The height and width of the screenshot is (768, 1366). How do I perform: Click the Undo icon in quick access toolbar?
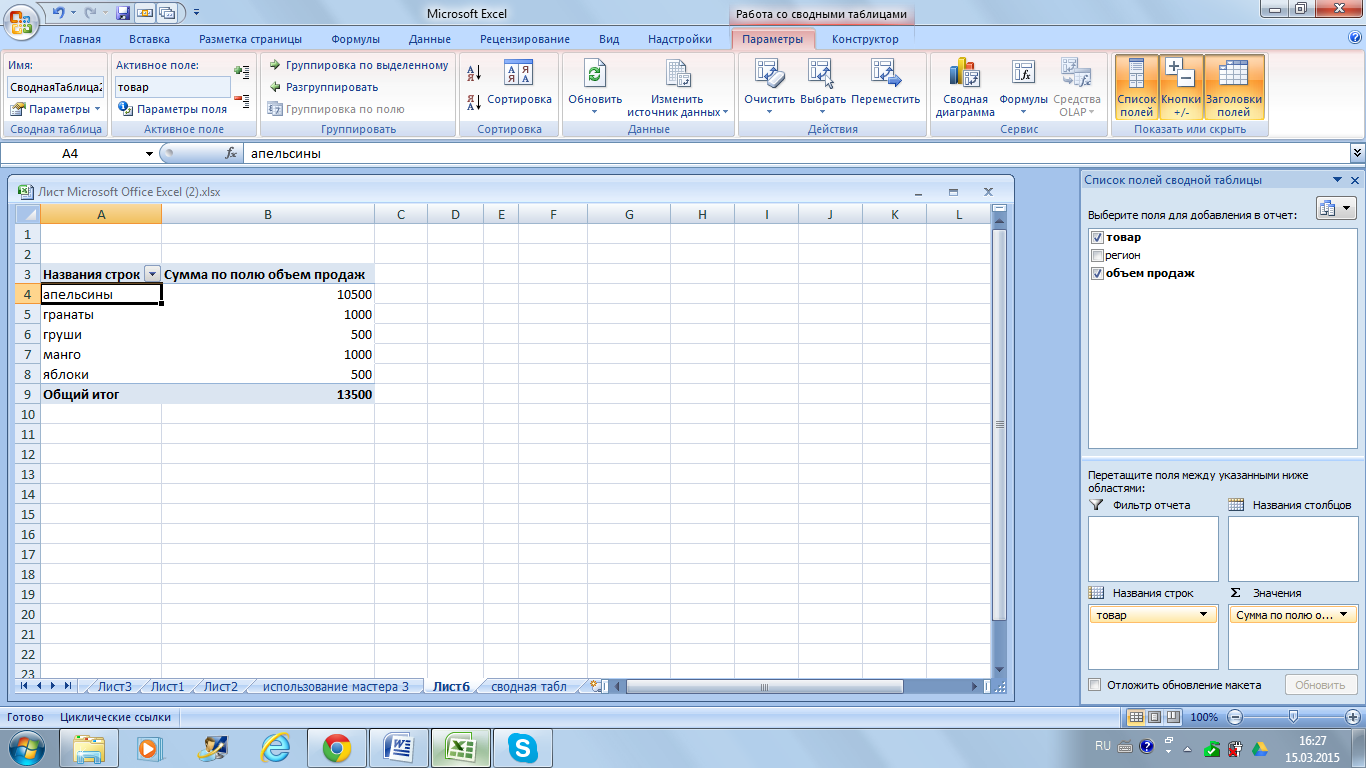pyautogui.click(x=60, y=13)
